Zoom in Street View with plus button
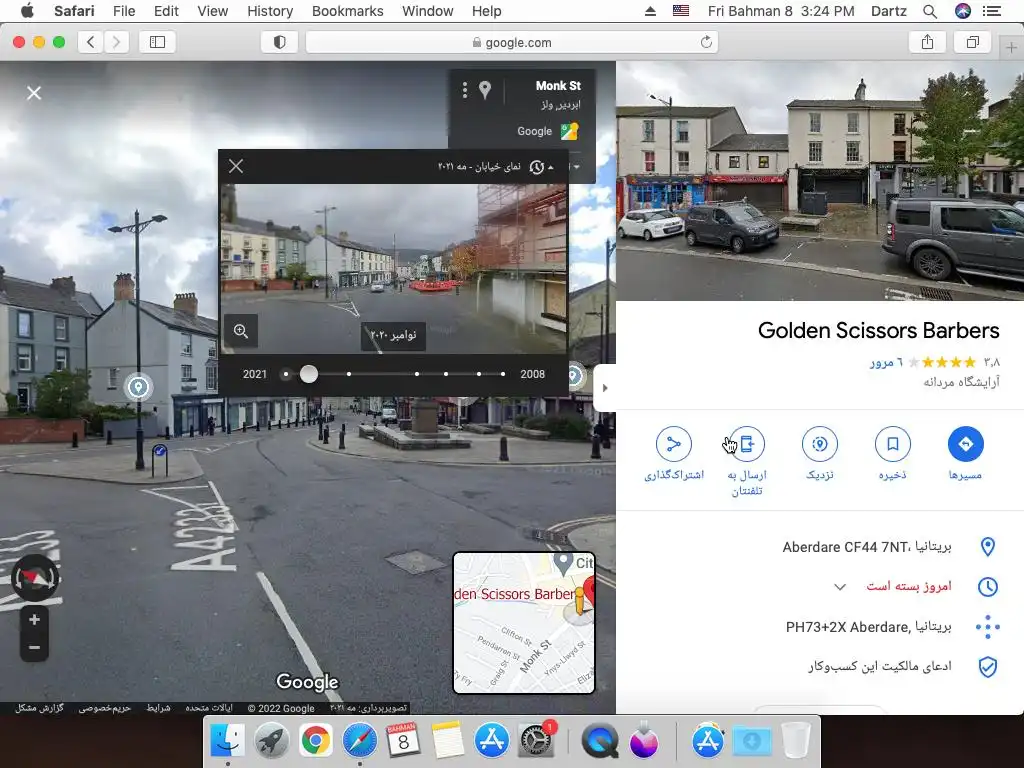This screenshot has height=768, width=1024. tap(34, 619)
